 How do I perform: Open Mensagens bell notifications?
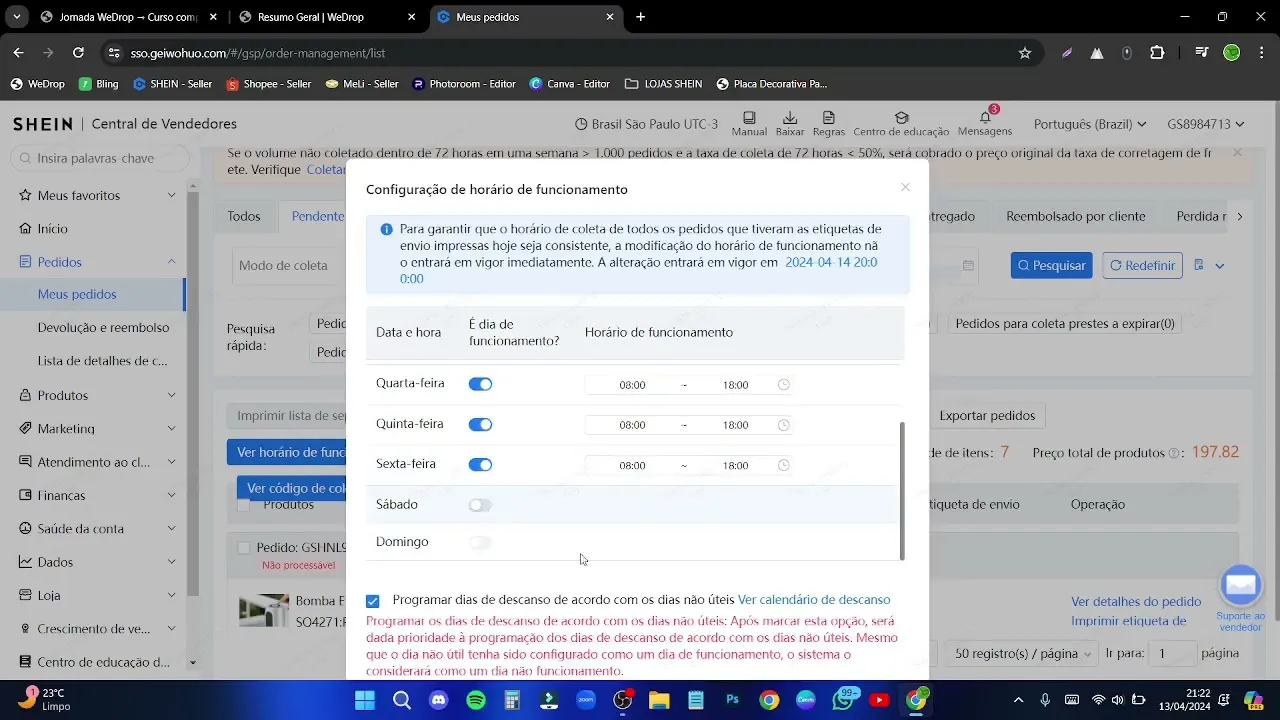985,117
